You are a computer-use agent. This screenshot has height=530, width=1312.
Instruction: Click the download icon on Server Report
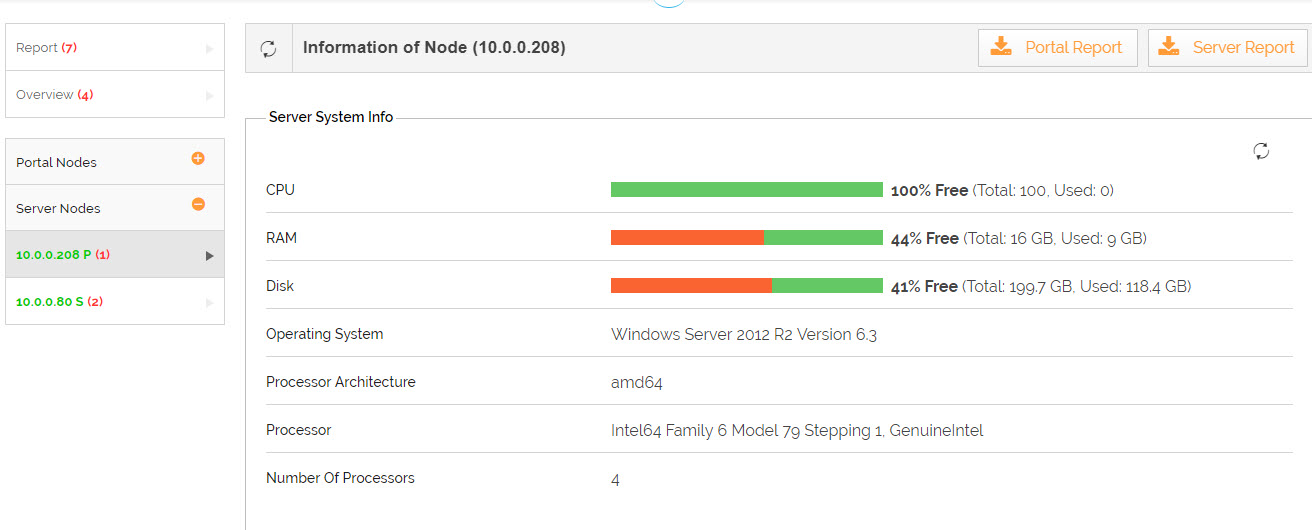pyautogui.click(x=1170, y=47)
